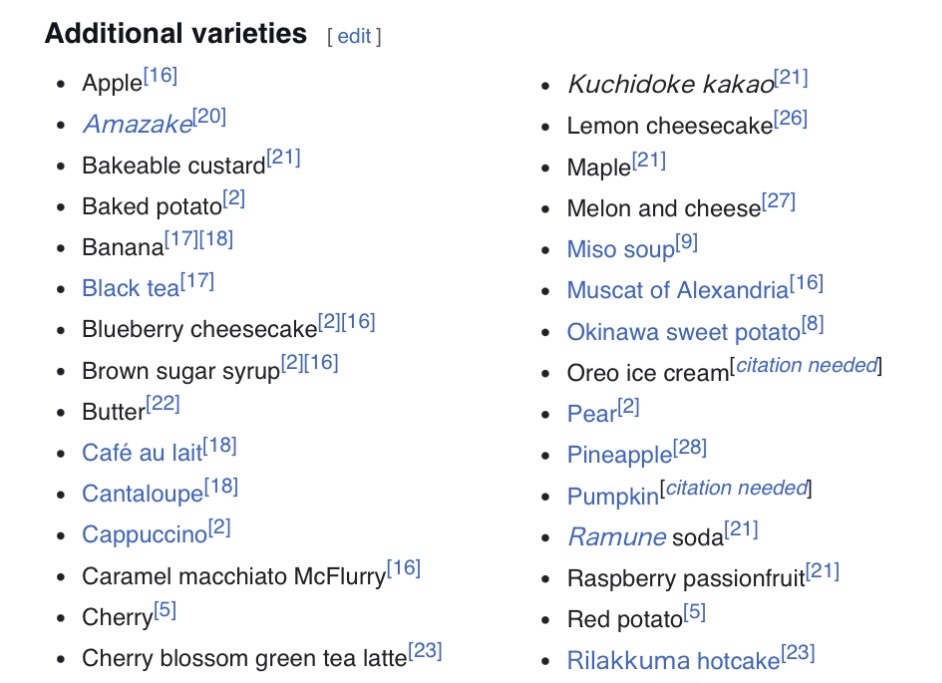
Task: Click the Cappuccino link
Action: [x=144, y=535]
